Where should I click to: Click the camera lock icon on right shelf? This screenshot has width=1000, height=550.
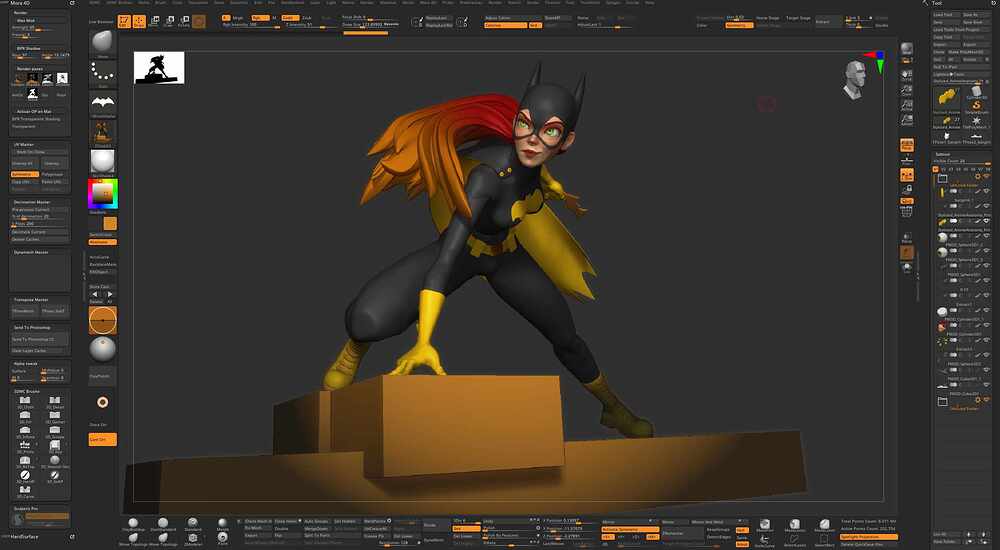pos(906,189)
